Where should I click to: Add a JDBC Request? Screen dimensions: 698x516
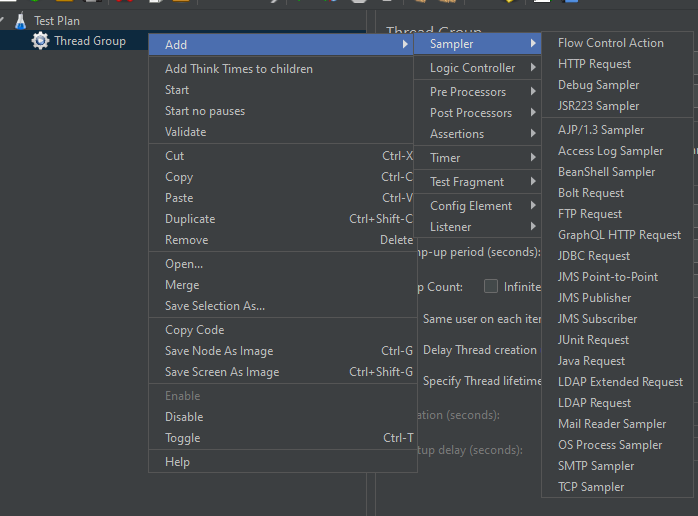(617, 256)
